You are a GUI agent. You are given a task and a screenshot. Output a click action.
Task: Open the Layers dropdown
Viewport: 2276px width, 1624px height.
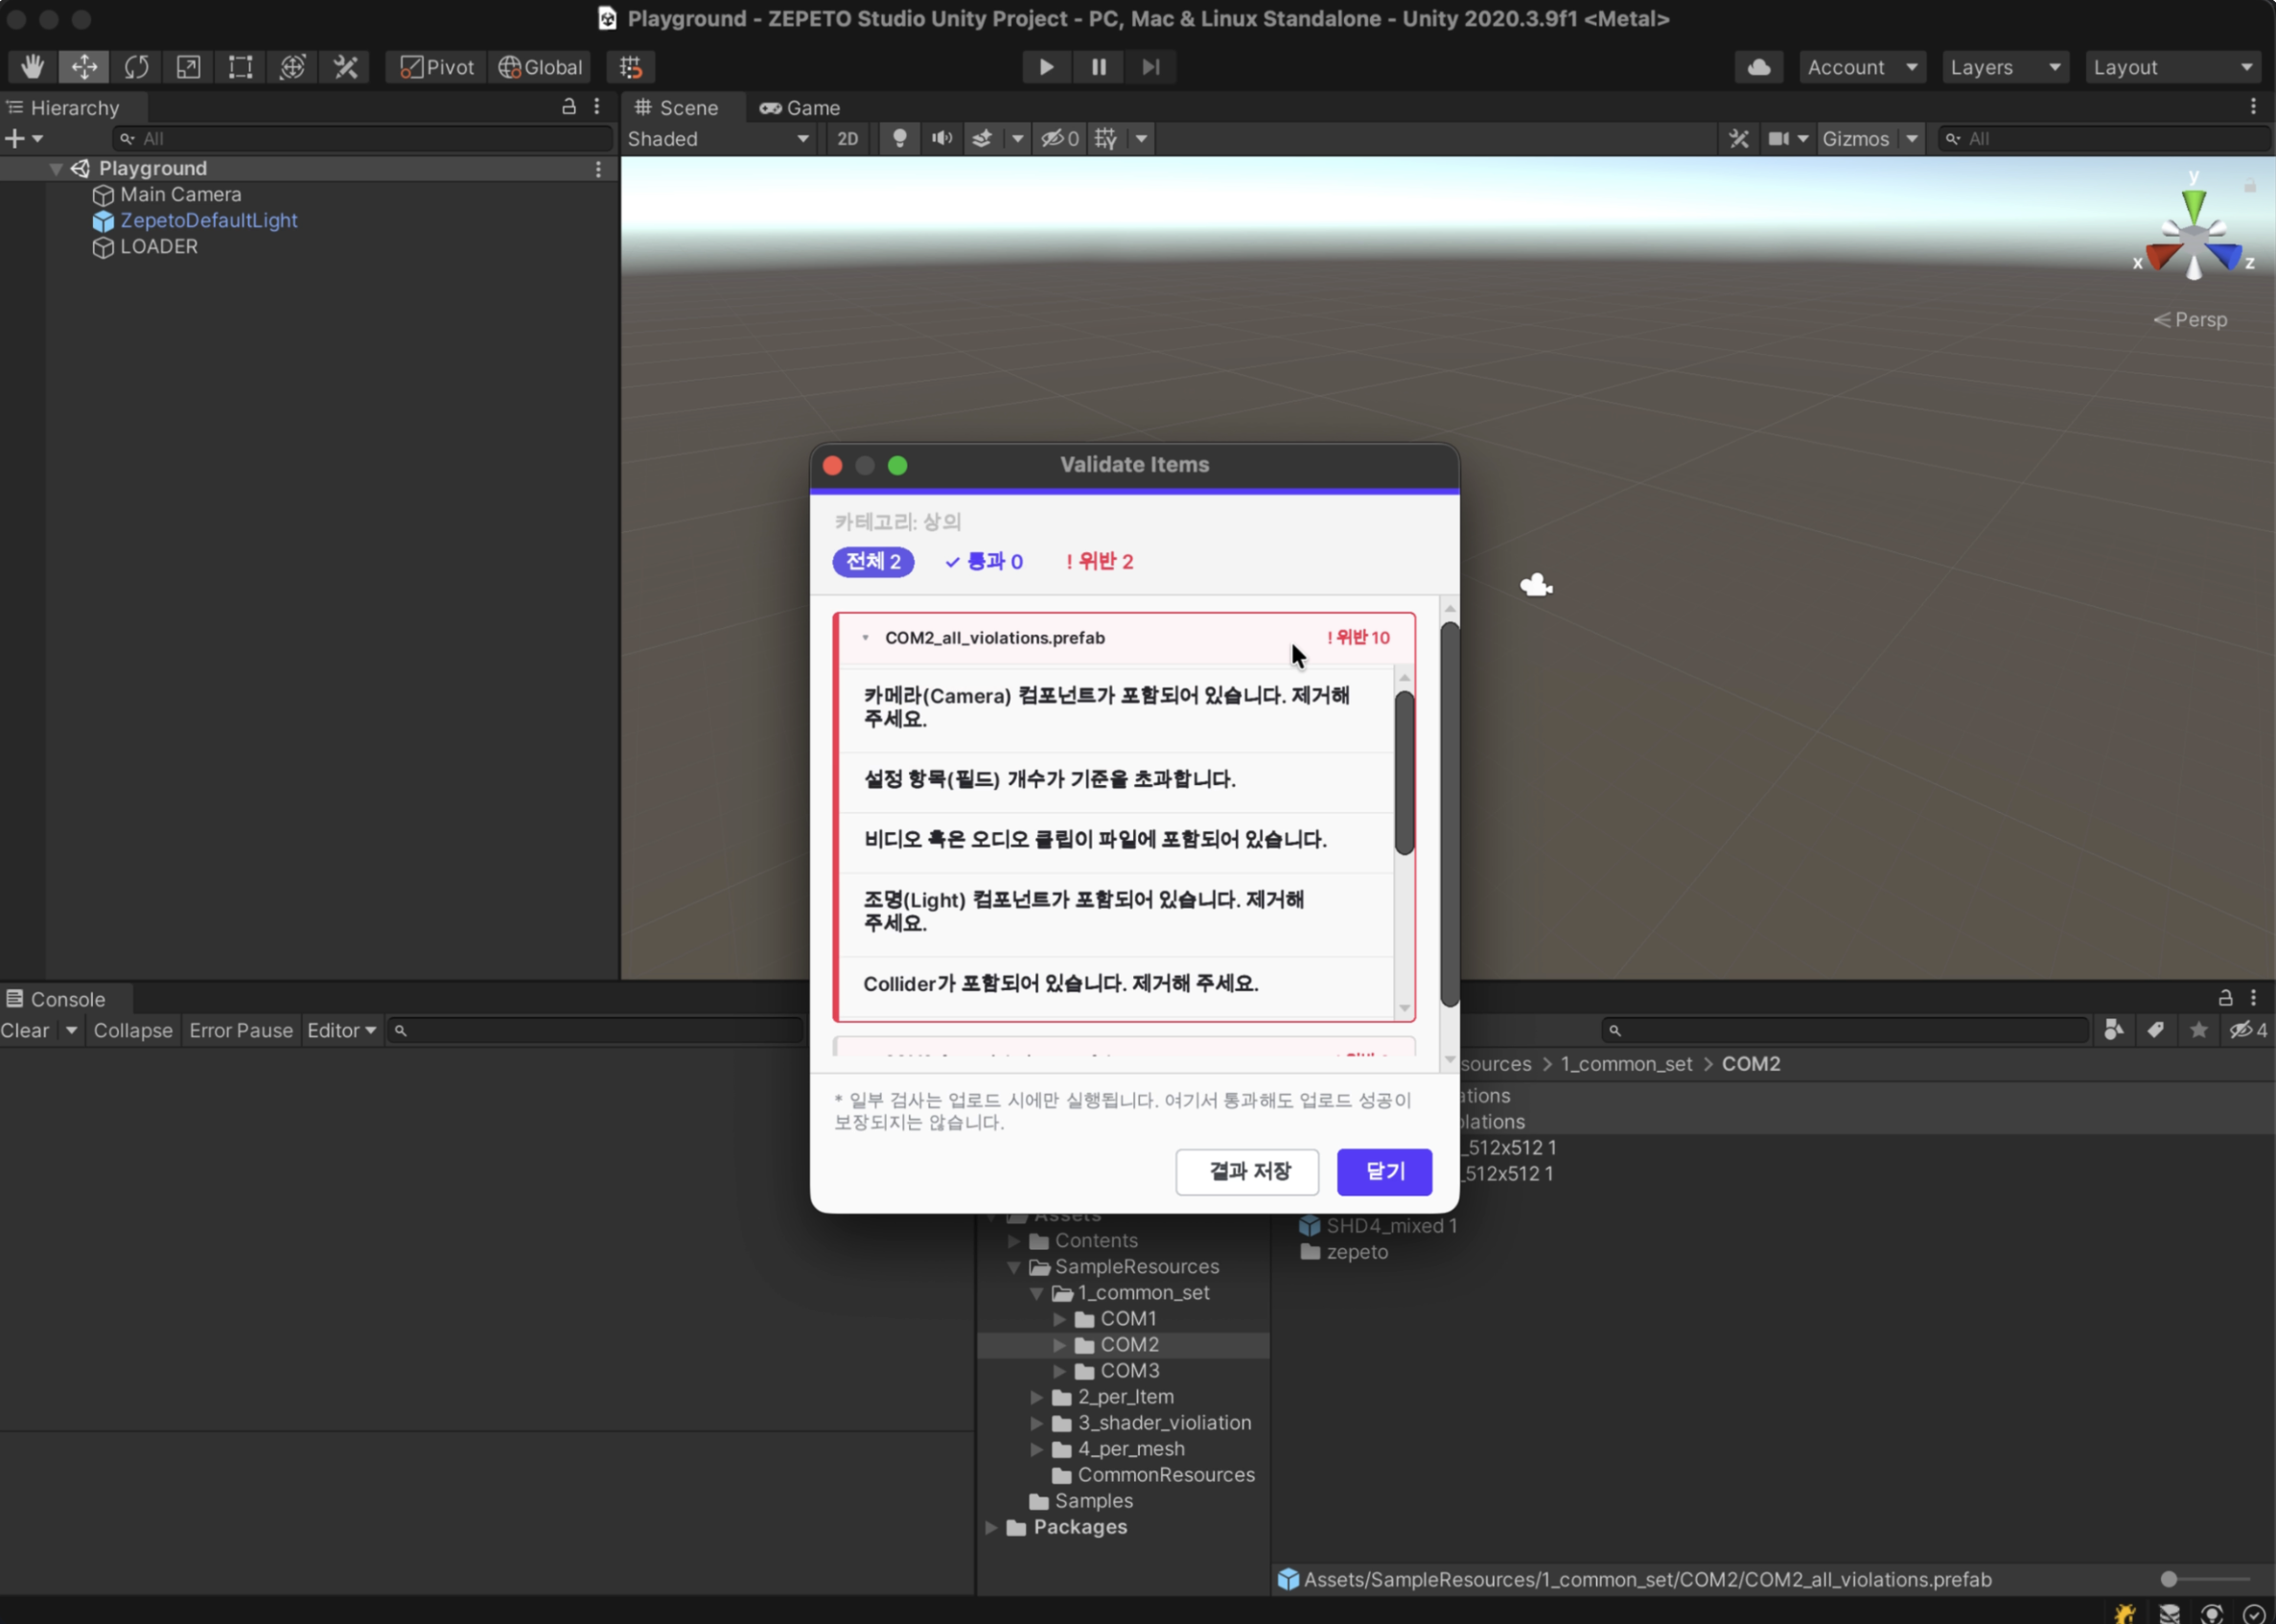(2004, 67)
